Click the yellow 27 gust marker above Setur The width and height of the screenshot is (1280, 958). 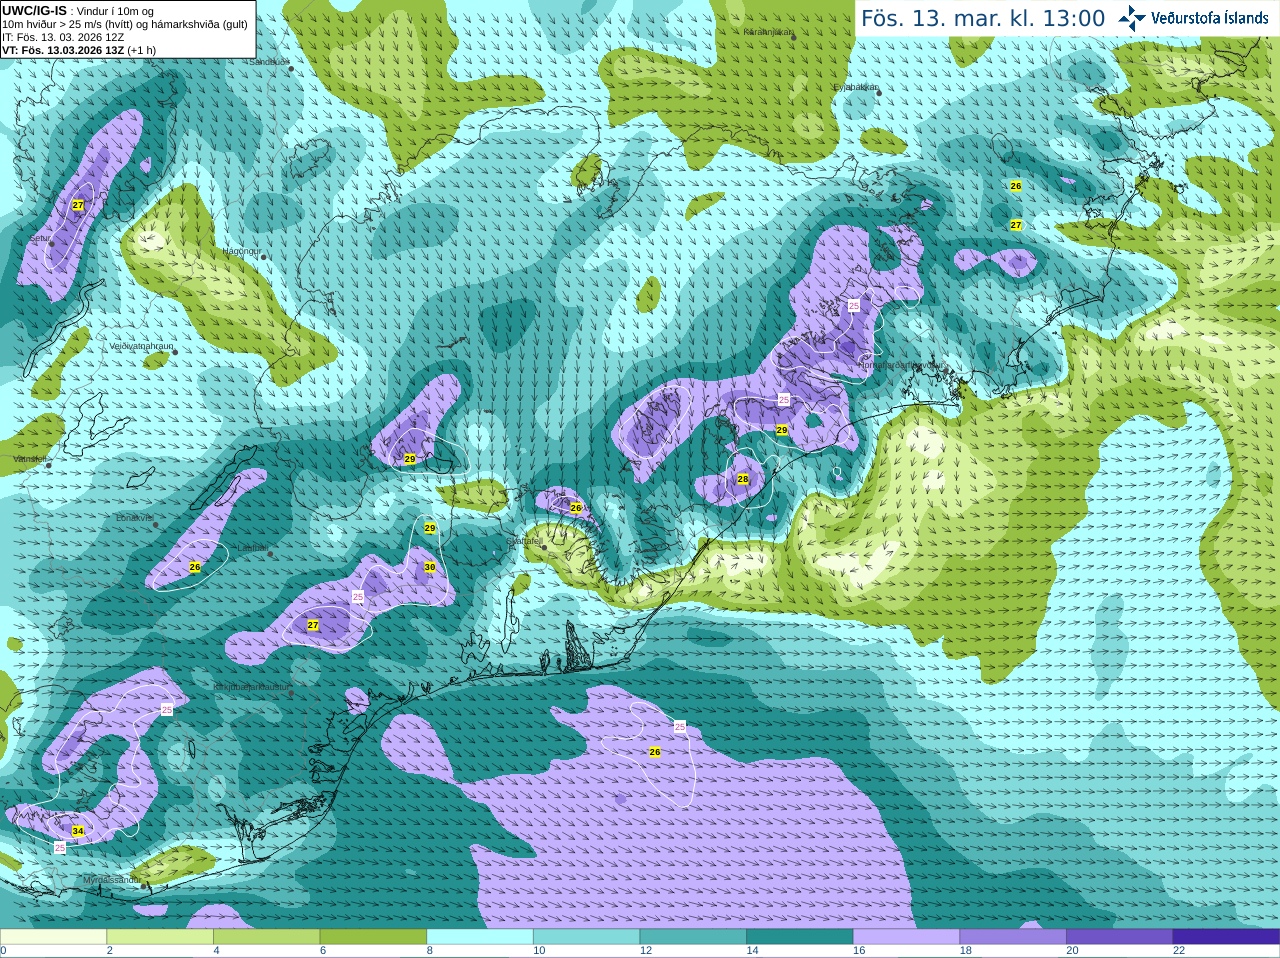[78, 205]
